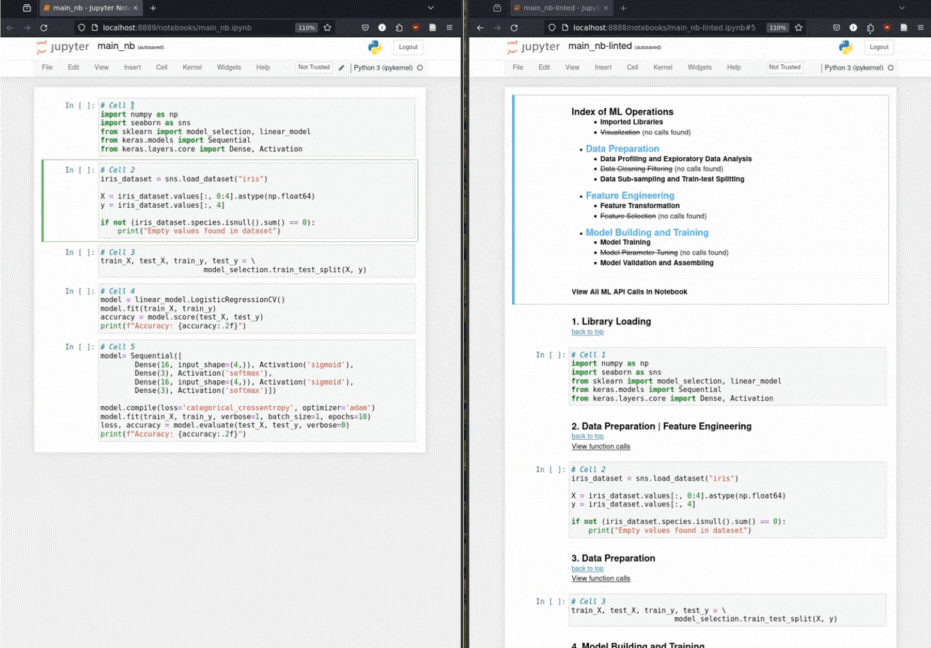Image resolution: width=931 pixels, height=648 pixels.
Task: Click the Jupyter logo beside main_nb title
Action: tap(62, 47)
